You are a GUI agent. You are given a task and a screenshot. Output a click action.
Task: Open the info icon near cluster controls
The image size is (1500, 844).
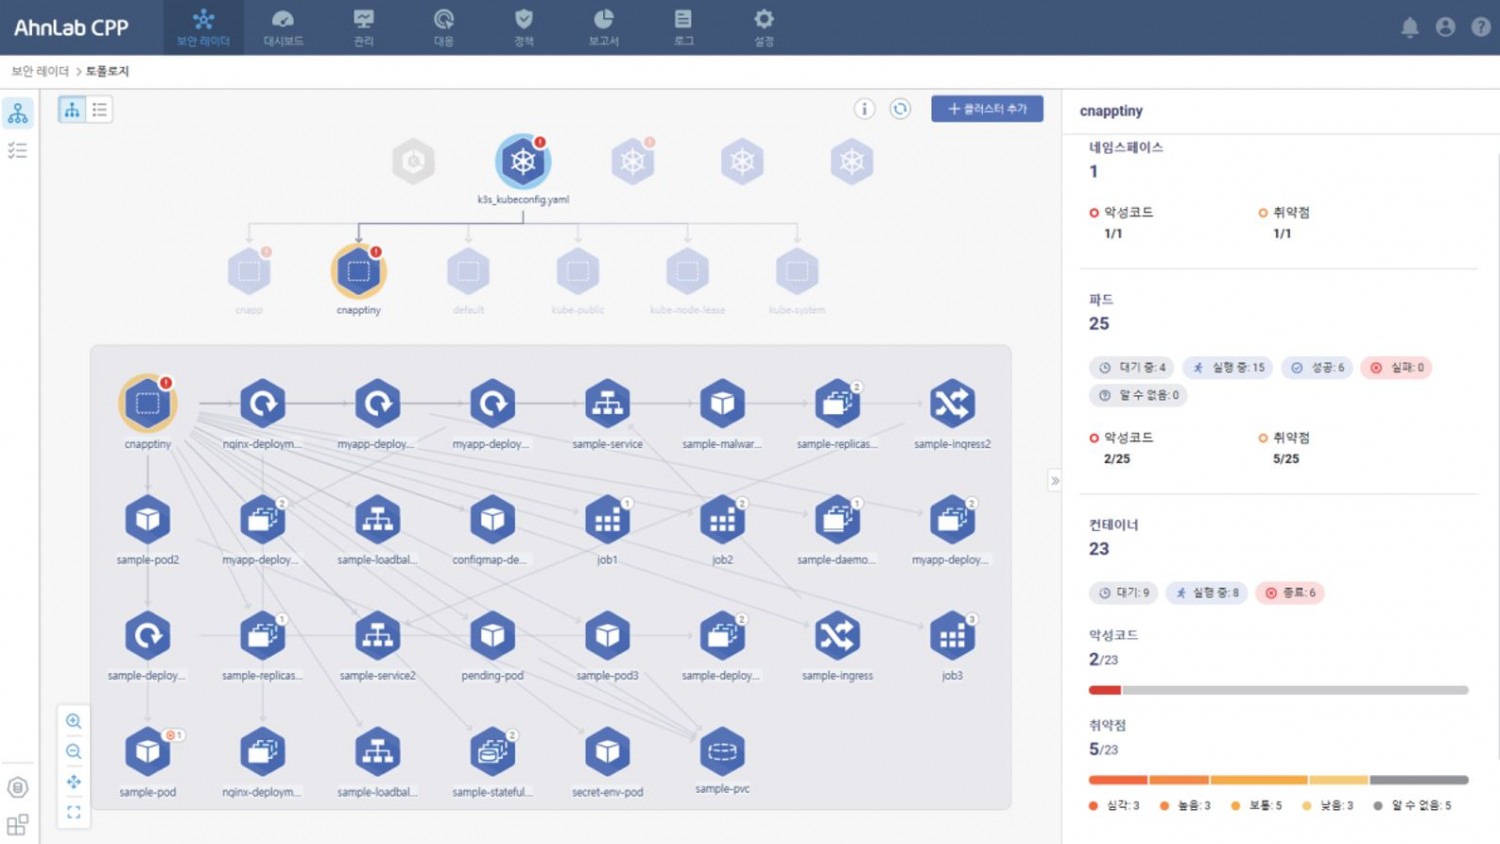[x=864, y=109]
